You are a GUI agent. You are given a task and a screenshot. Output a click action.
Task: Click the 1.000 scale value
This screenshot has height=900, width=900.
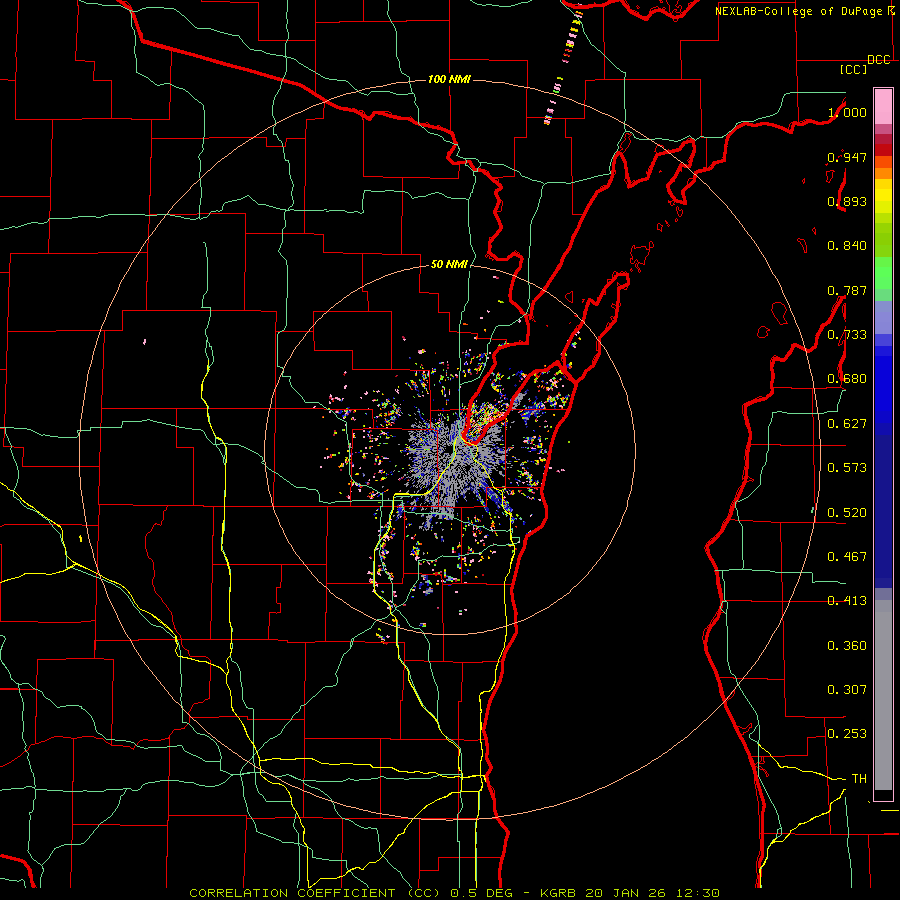click(847, 112)
